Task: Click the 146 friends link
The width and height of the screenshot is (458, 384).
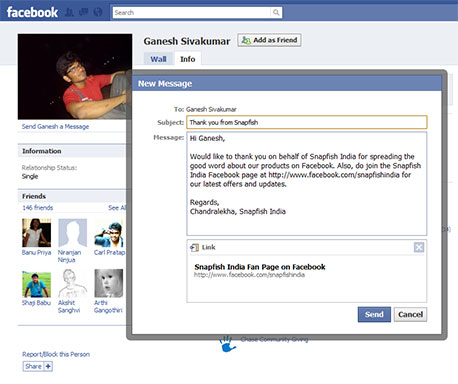Action: pos(38,208)
